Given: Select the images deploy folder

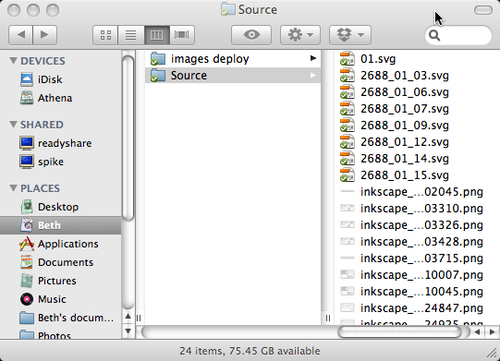Looking at the screenshot, I should [233, 59].
